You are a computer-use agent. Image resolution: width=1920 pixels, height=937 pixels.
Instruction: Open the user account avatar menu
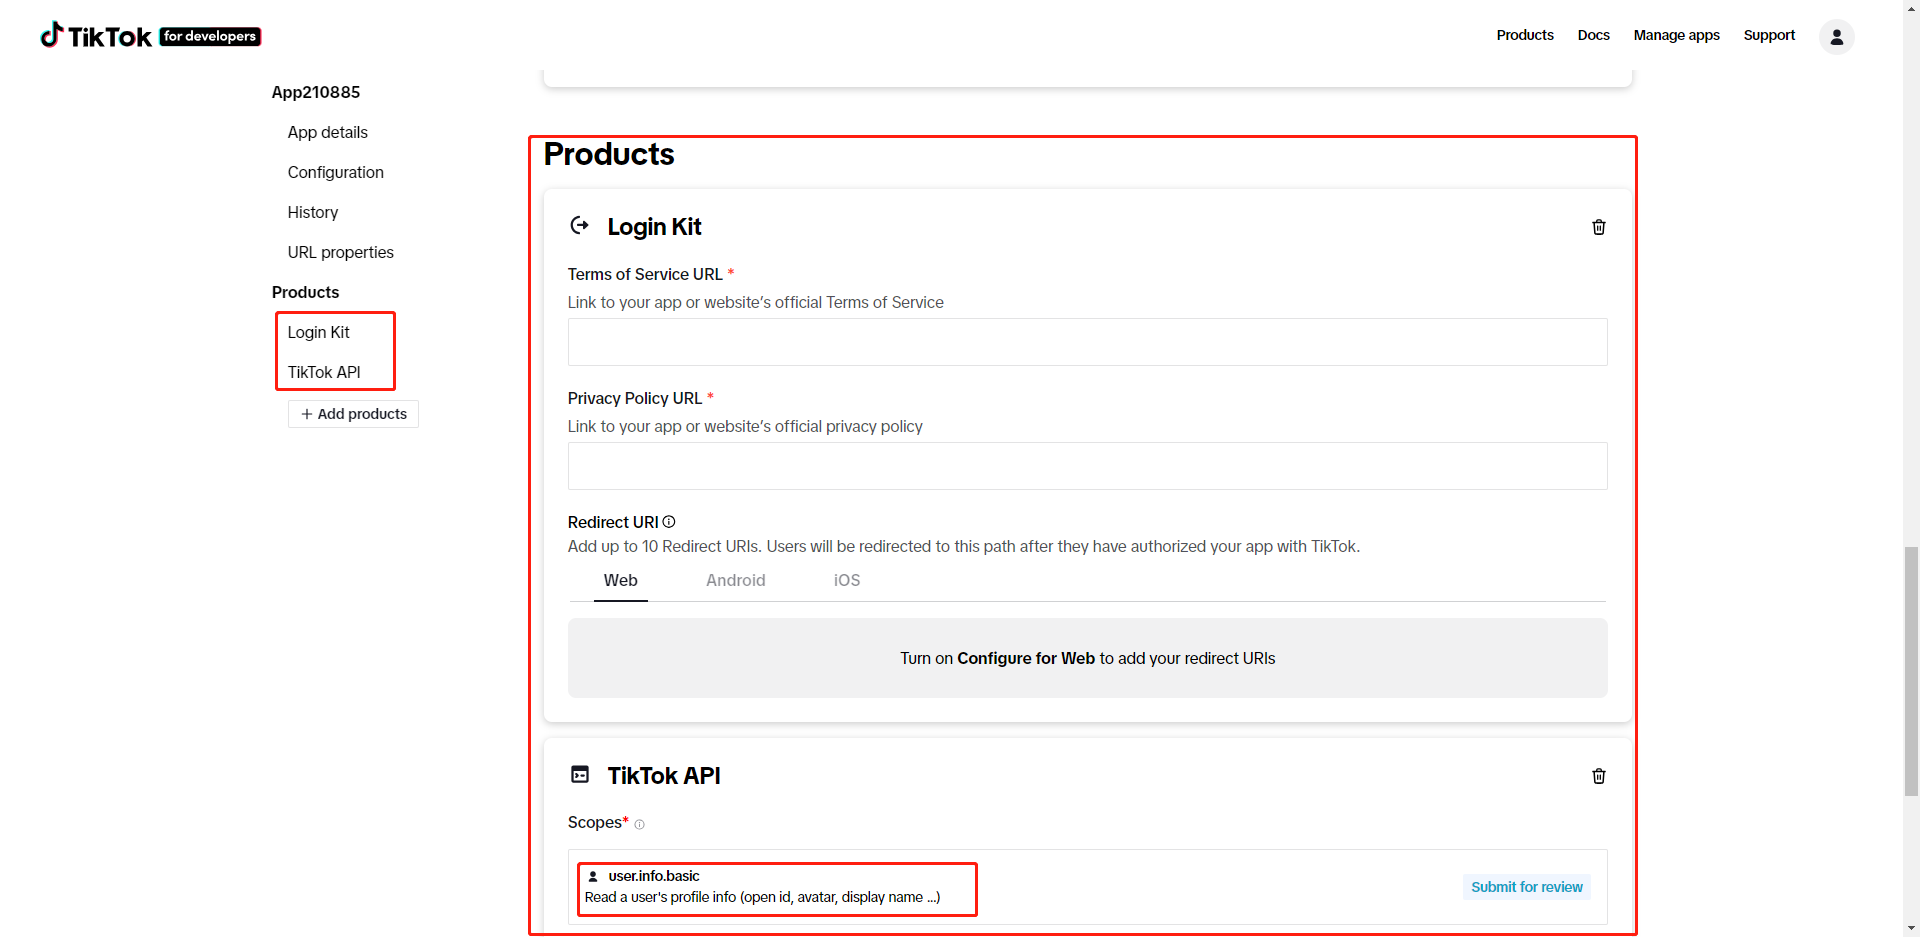pyautogui.click(x=1836, y=37)
